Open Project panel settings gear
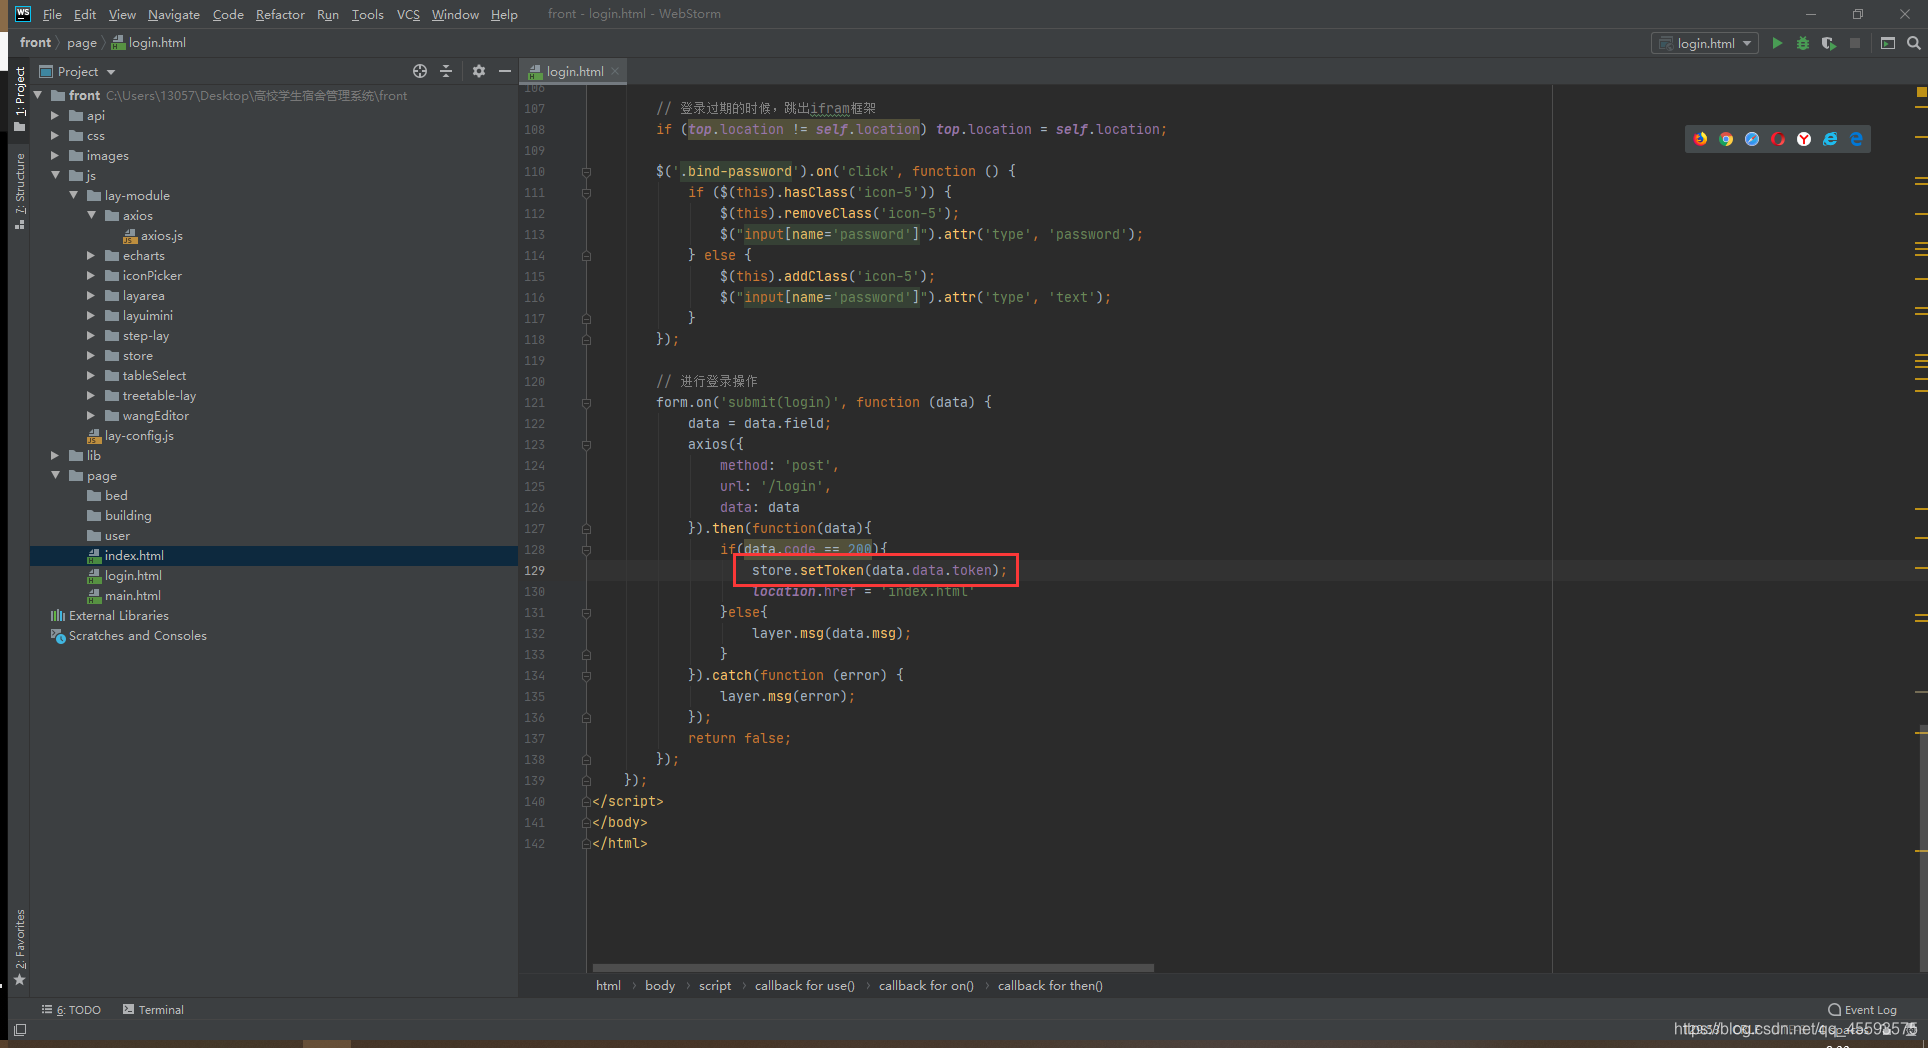 click(479, 71)
